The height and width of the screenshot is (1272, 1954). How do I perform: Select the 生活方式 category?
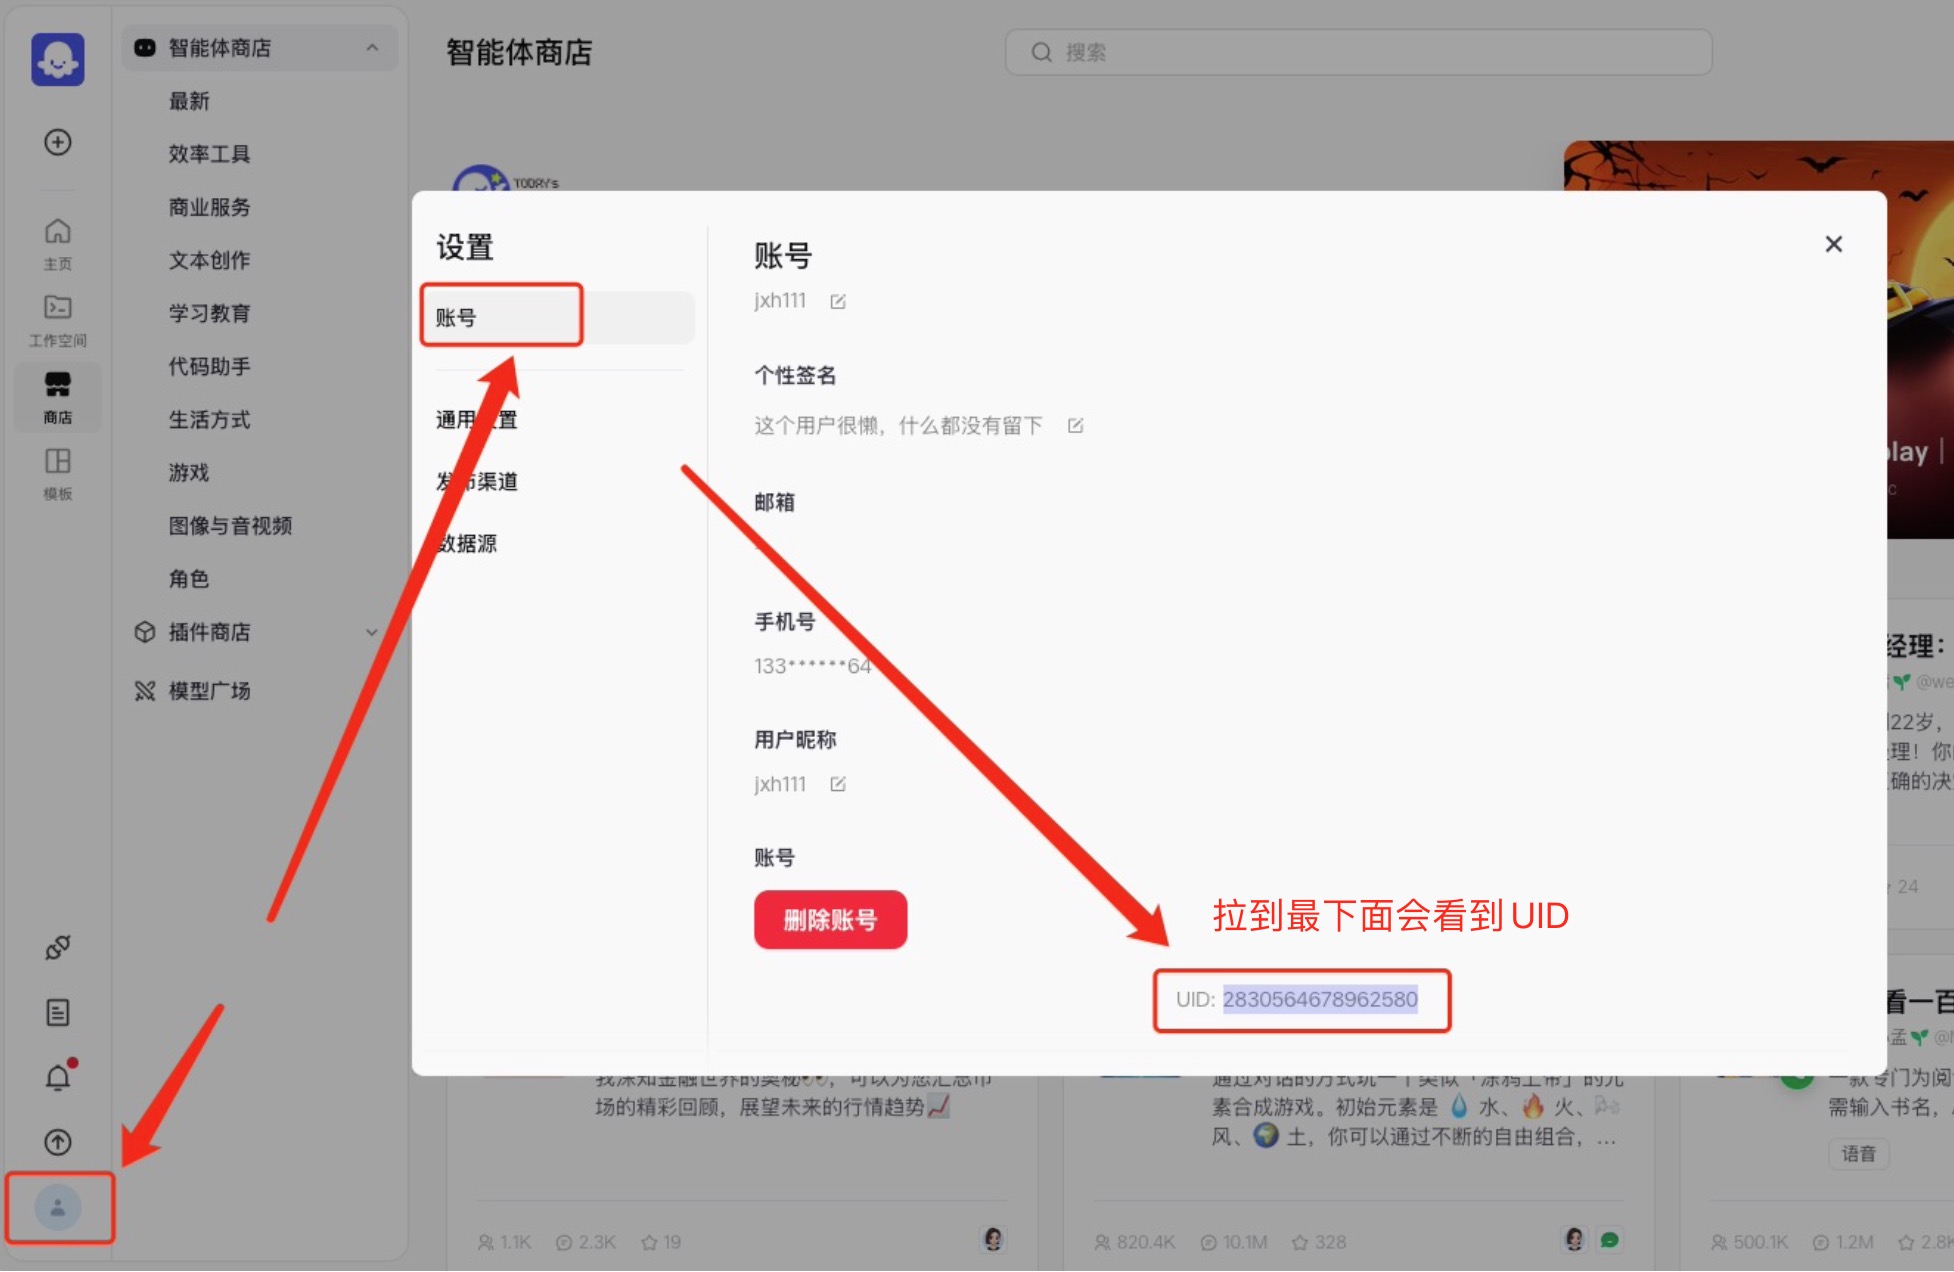click(209, 419)
